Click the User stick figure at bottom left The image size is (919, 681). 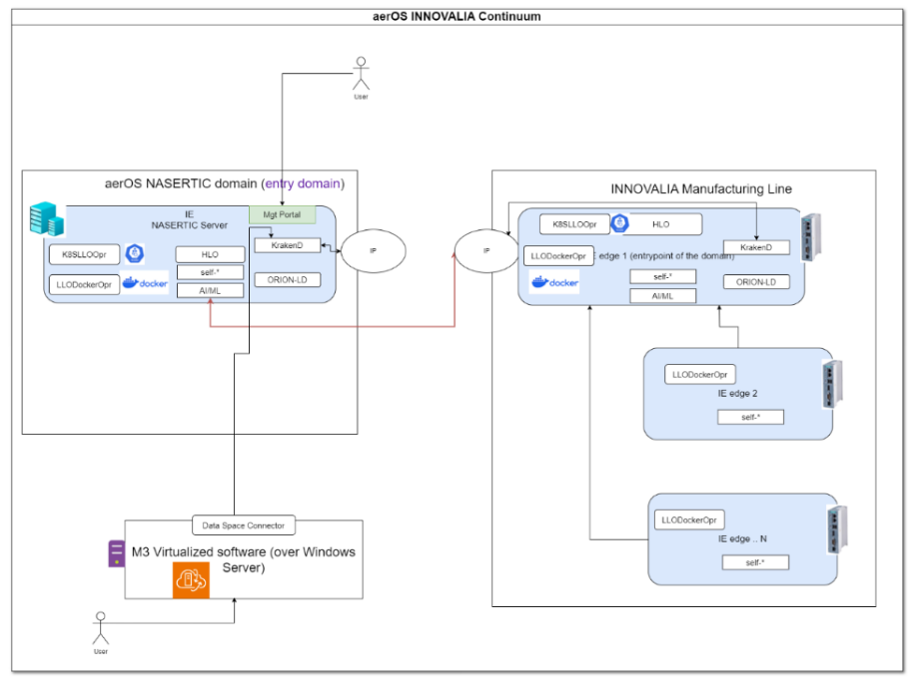tap(99, 627)
